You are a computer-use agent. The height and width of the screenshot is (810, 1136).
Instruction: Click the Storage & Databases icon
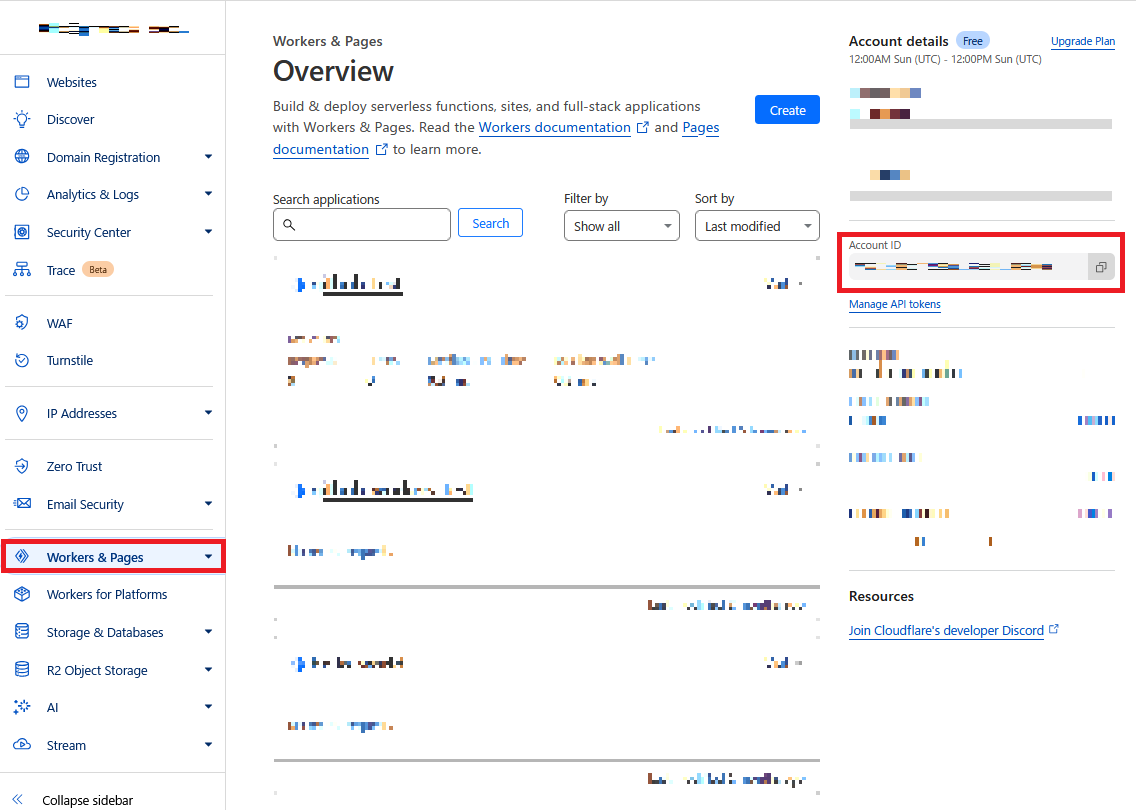(x=22, y=632)
